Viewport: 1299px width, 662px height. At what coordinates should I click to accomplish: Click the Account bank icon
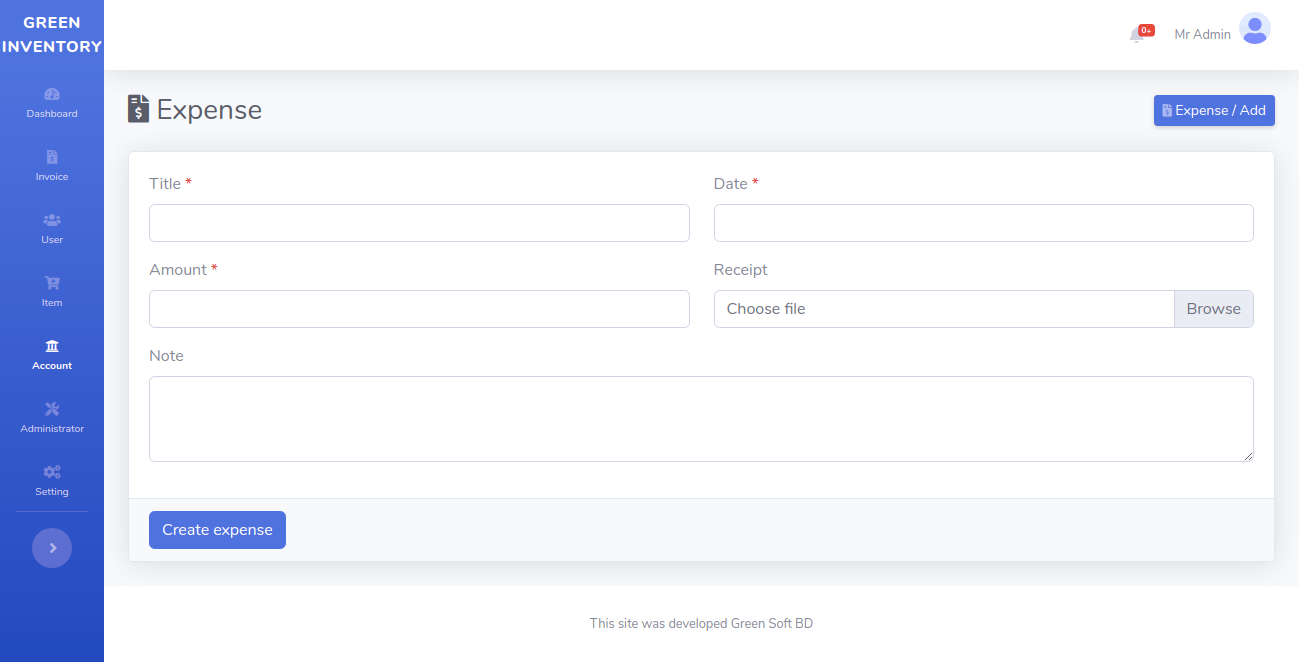pos(52,346)
